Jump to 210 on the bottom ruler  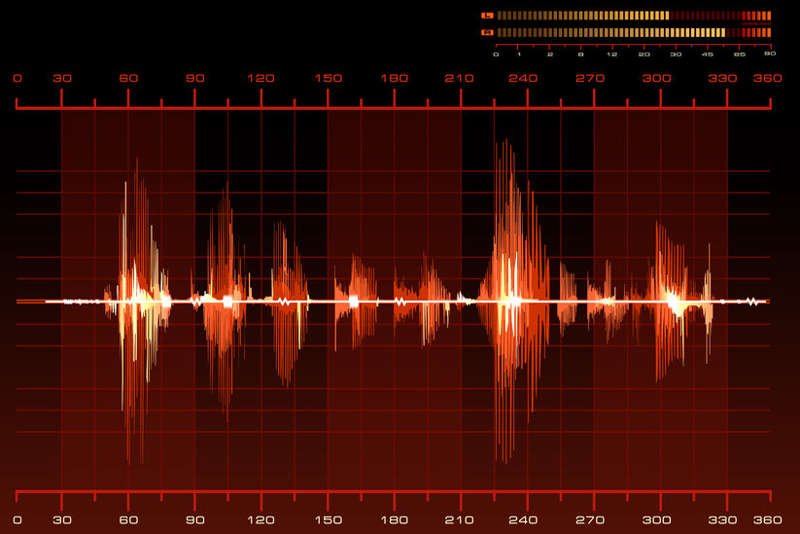pyautogui.click(x=460, y=520)
